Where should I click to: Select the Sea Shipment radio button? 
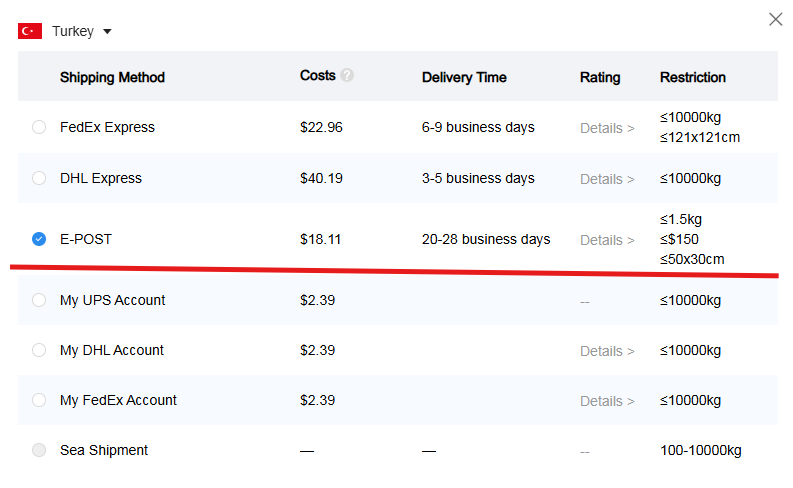39,450
